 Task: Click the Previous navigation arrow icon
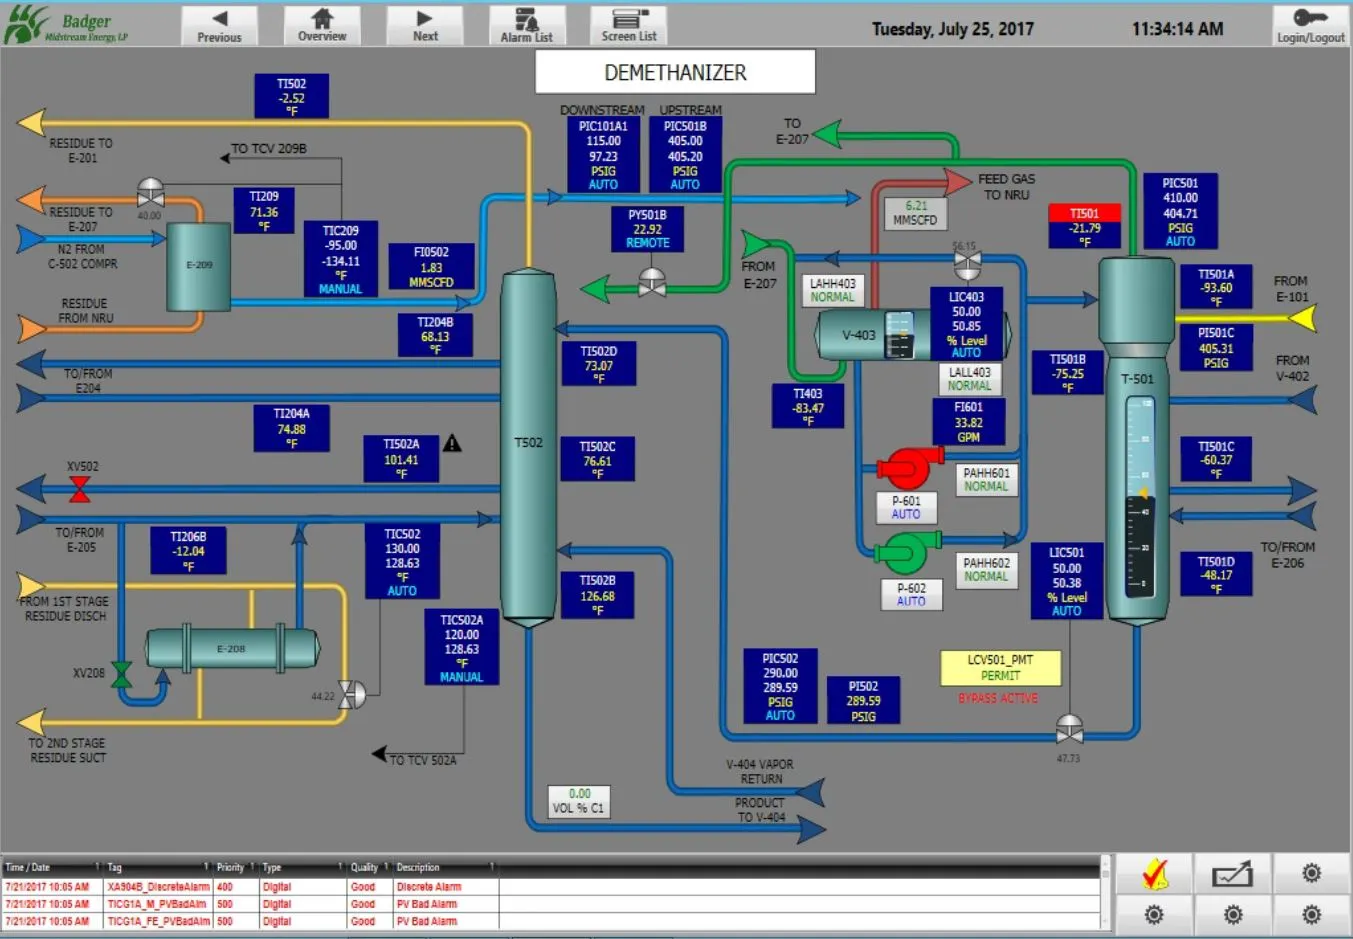[x=219, y=25]
